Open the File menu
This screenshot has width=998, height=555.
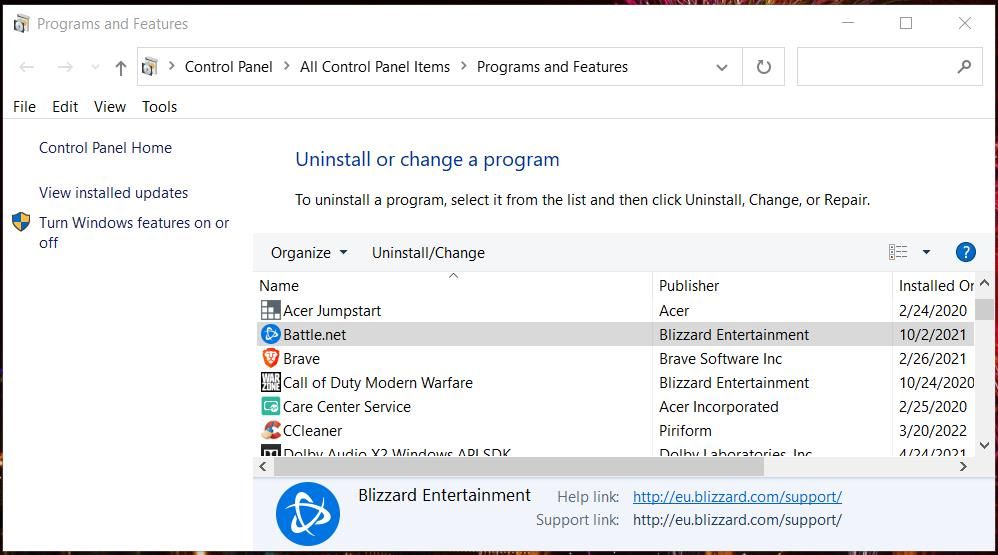pyautogui.click(x=24, y=106)
